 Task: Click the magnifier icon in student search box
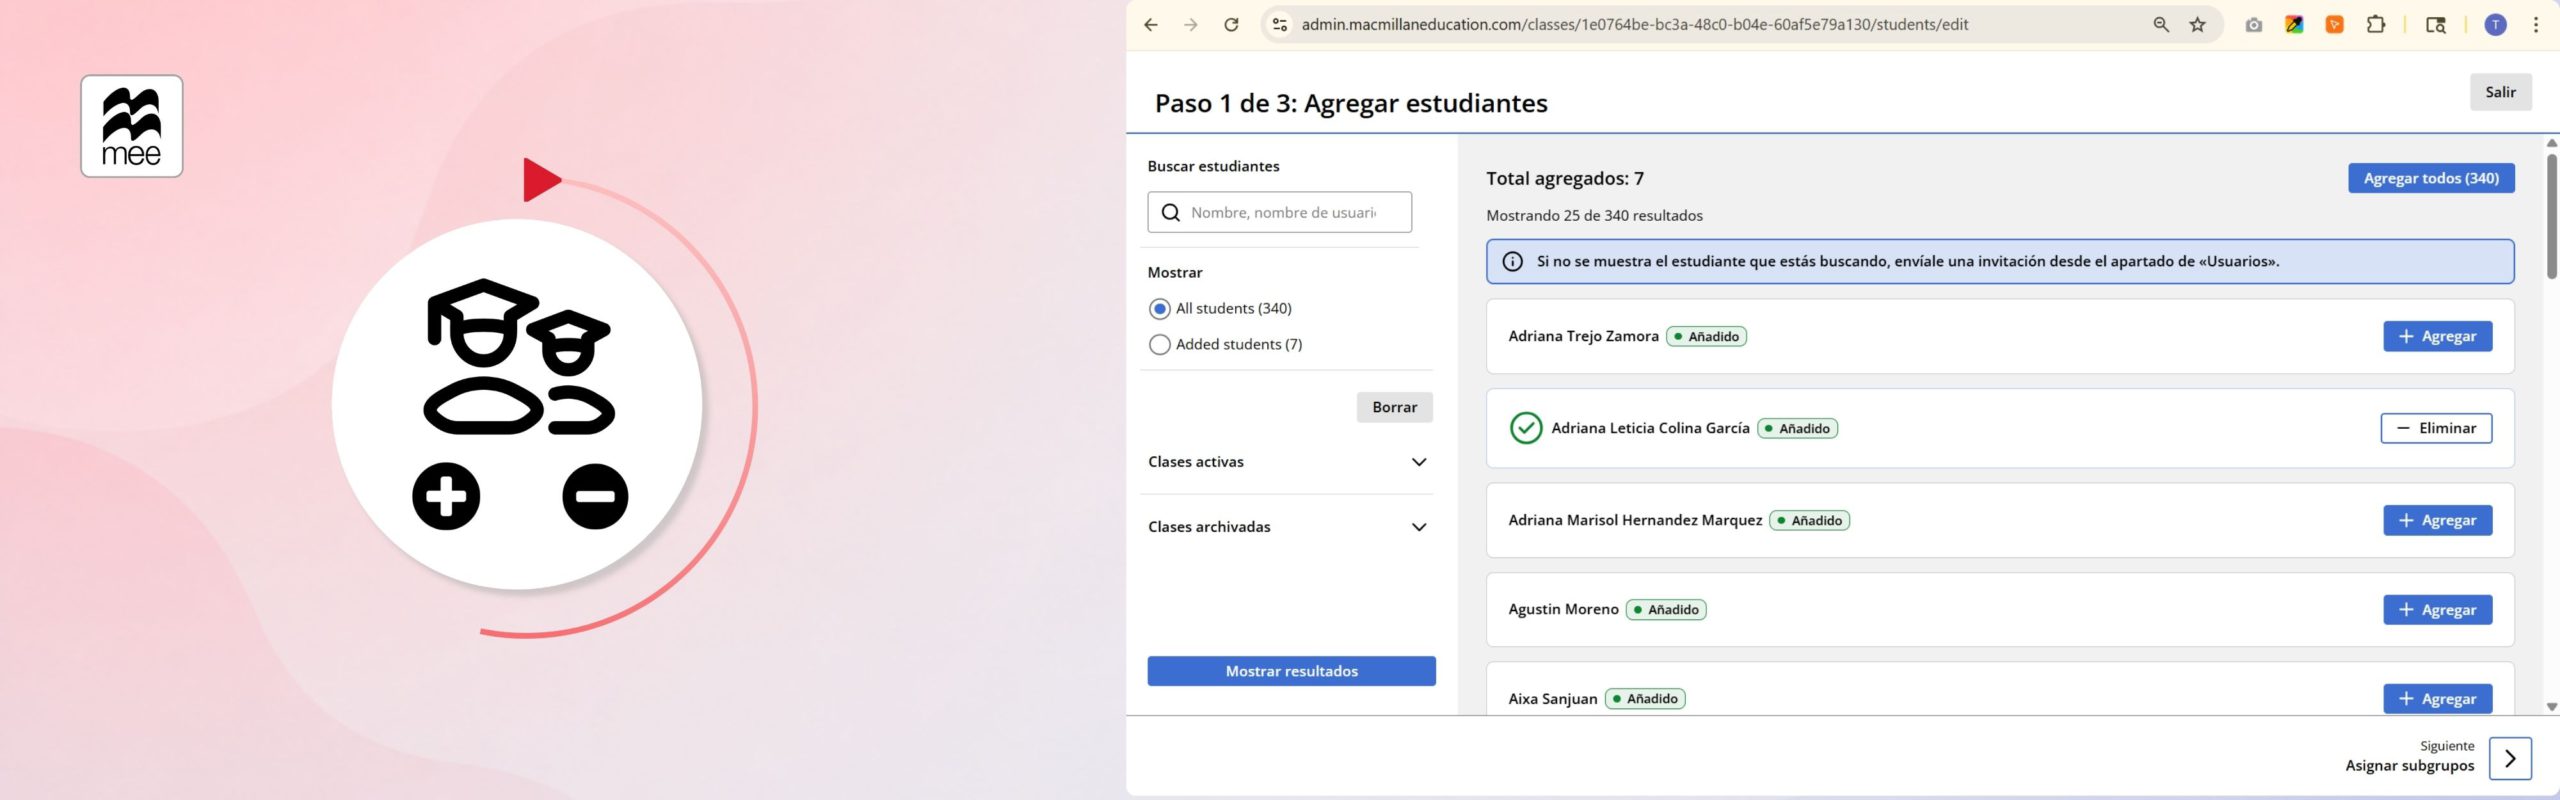(x=1171, y=213)
